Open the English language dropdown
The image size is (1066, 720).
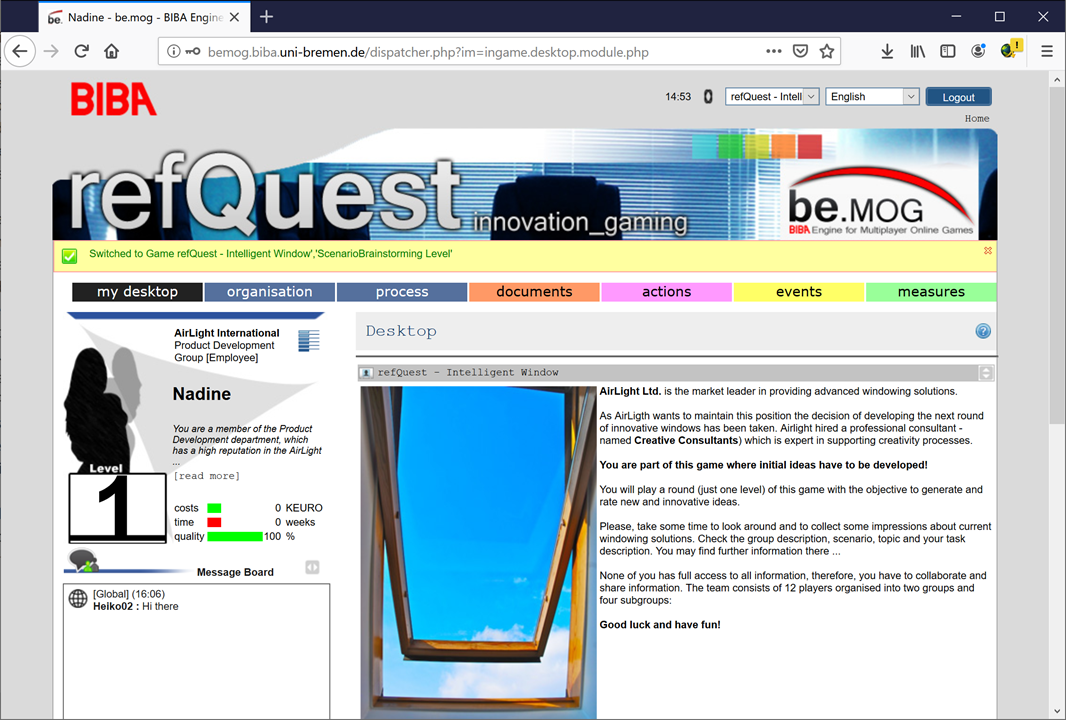[x=872, y=97]
